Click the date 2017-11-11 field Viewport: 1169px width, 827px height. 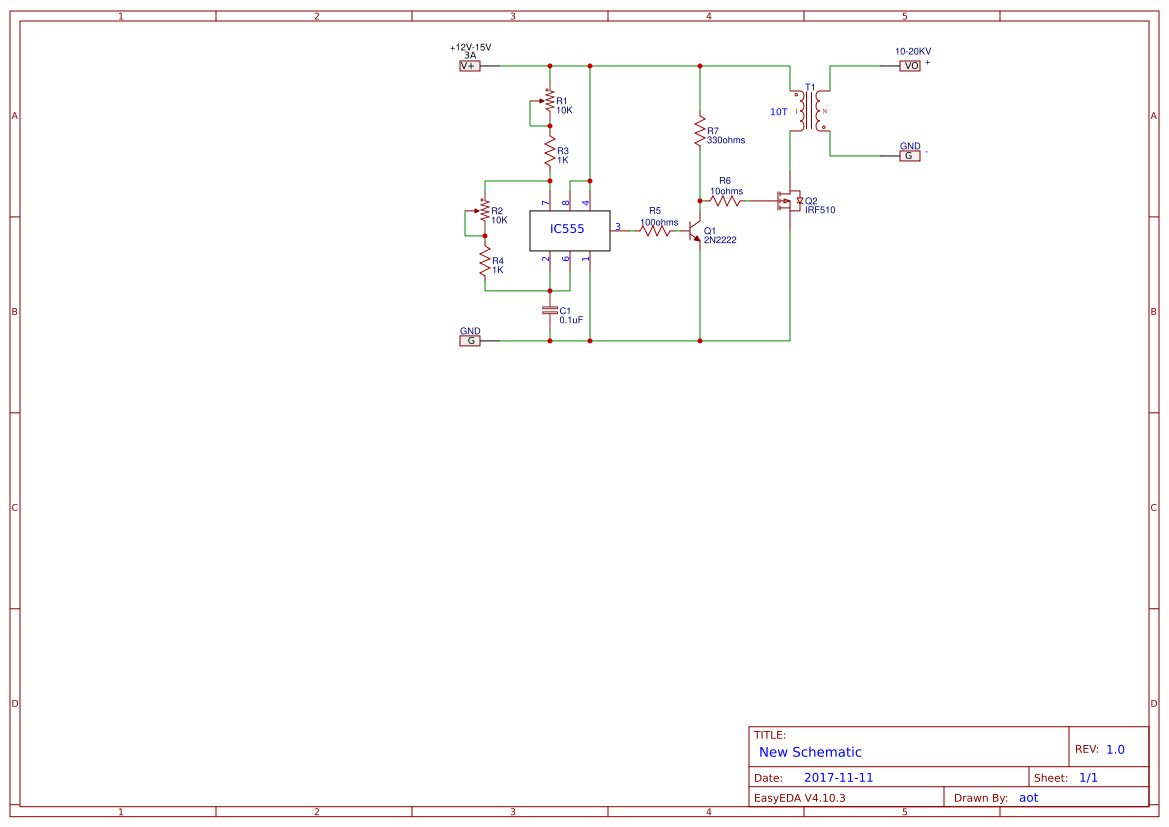[840, 776]
